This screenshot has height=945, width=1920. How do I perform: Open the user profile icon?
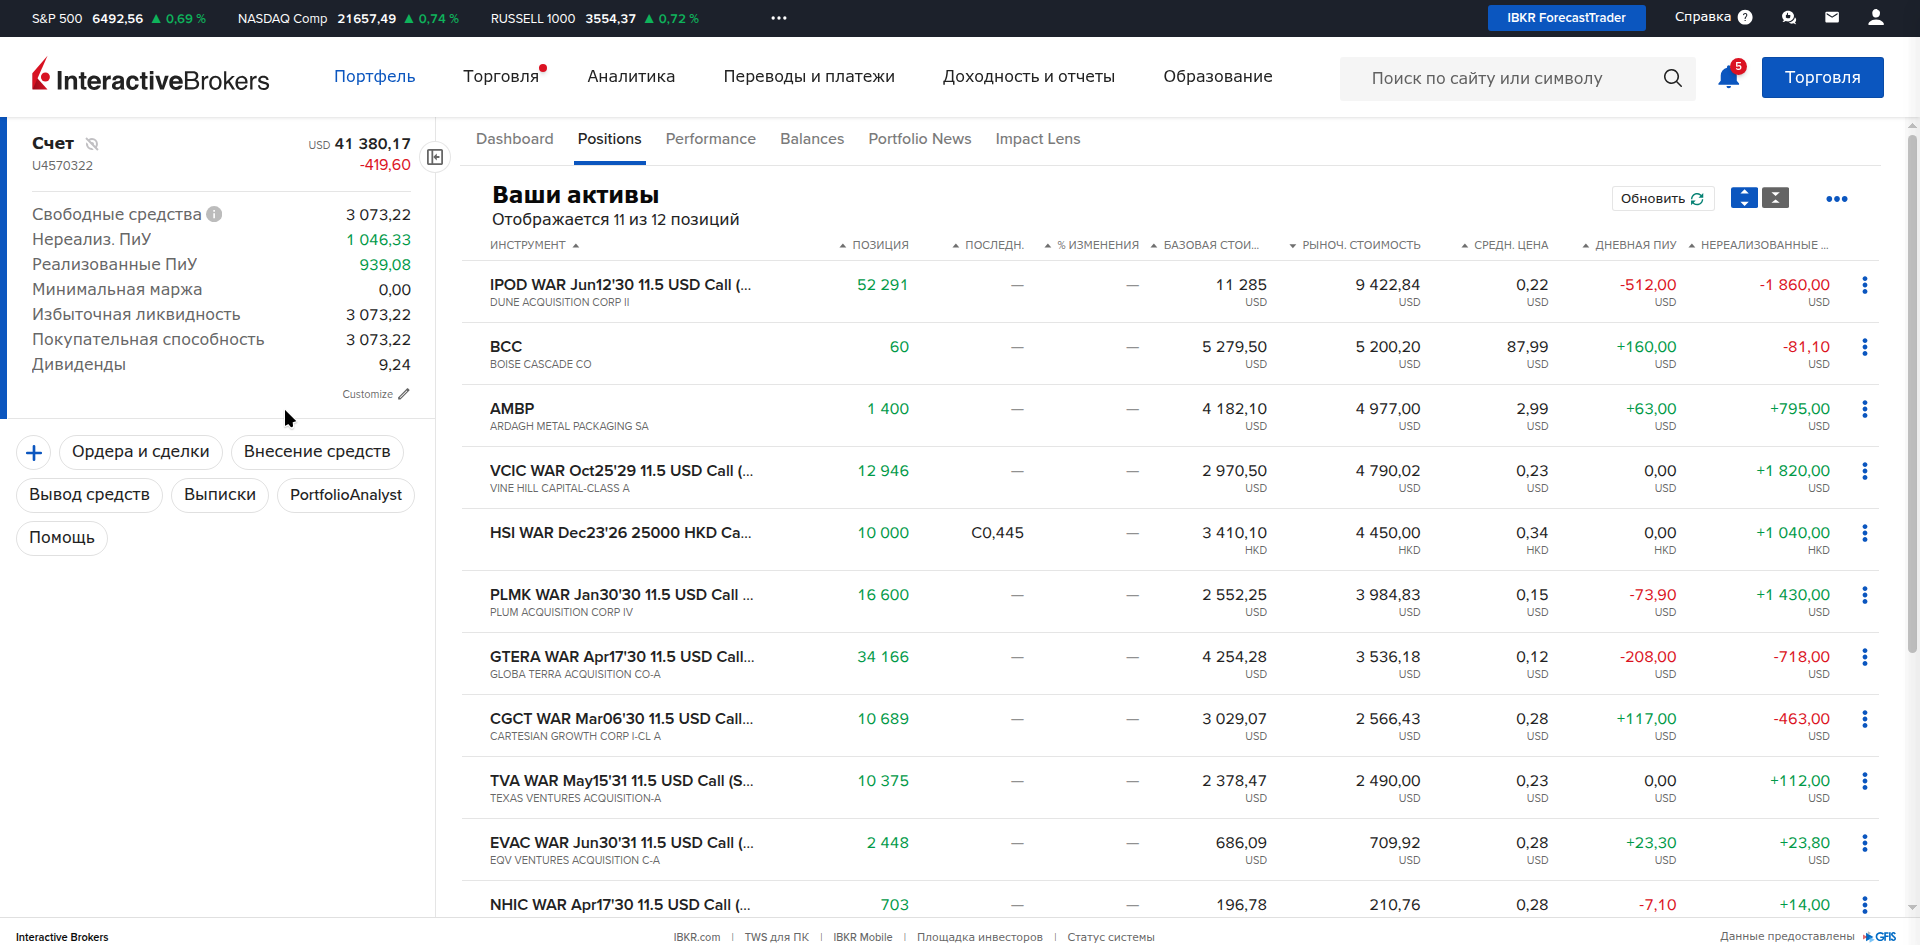[x=1876, y=17]
